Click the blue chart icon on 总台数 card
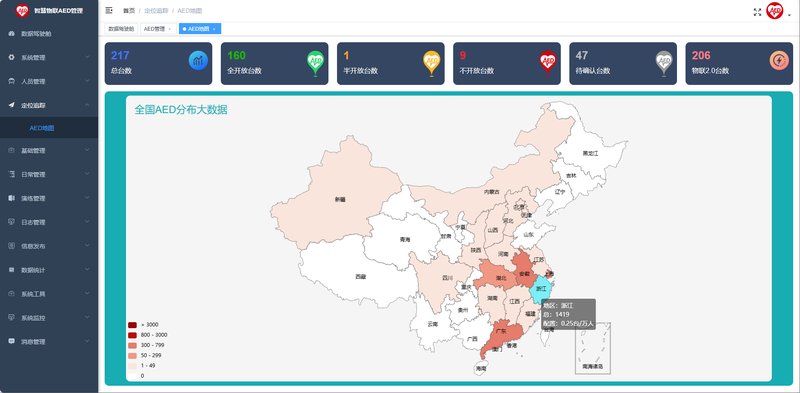Screen dimensions: 800x393 coord(198,61)
